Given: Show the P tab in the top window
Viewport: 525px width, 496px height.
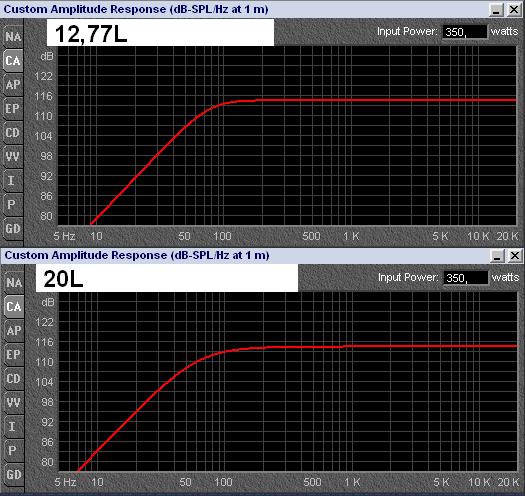Looking at the screenshot, I should (13, 204).
